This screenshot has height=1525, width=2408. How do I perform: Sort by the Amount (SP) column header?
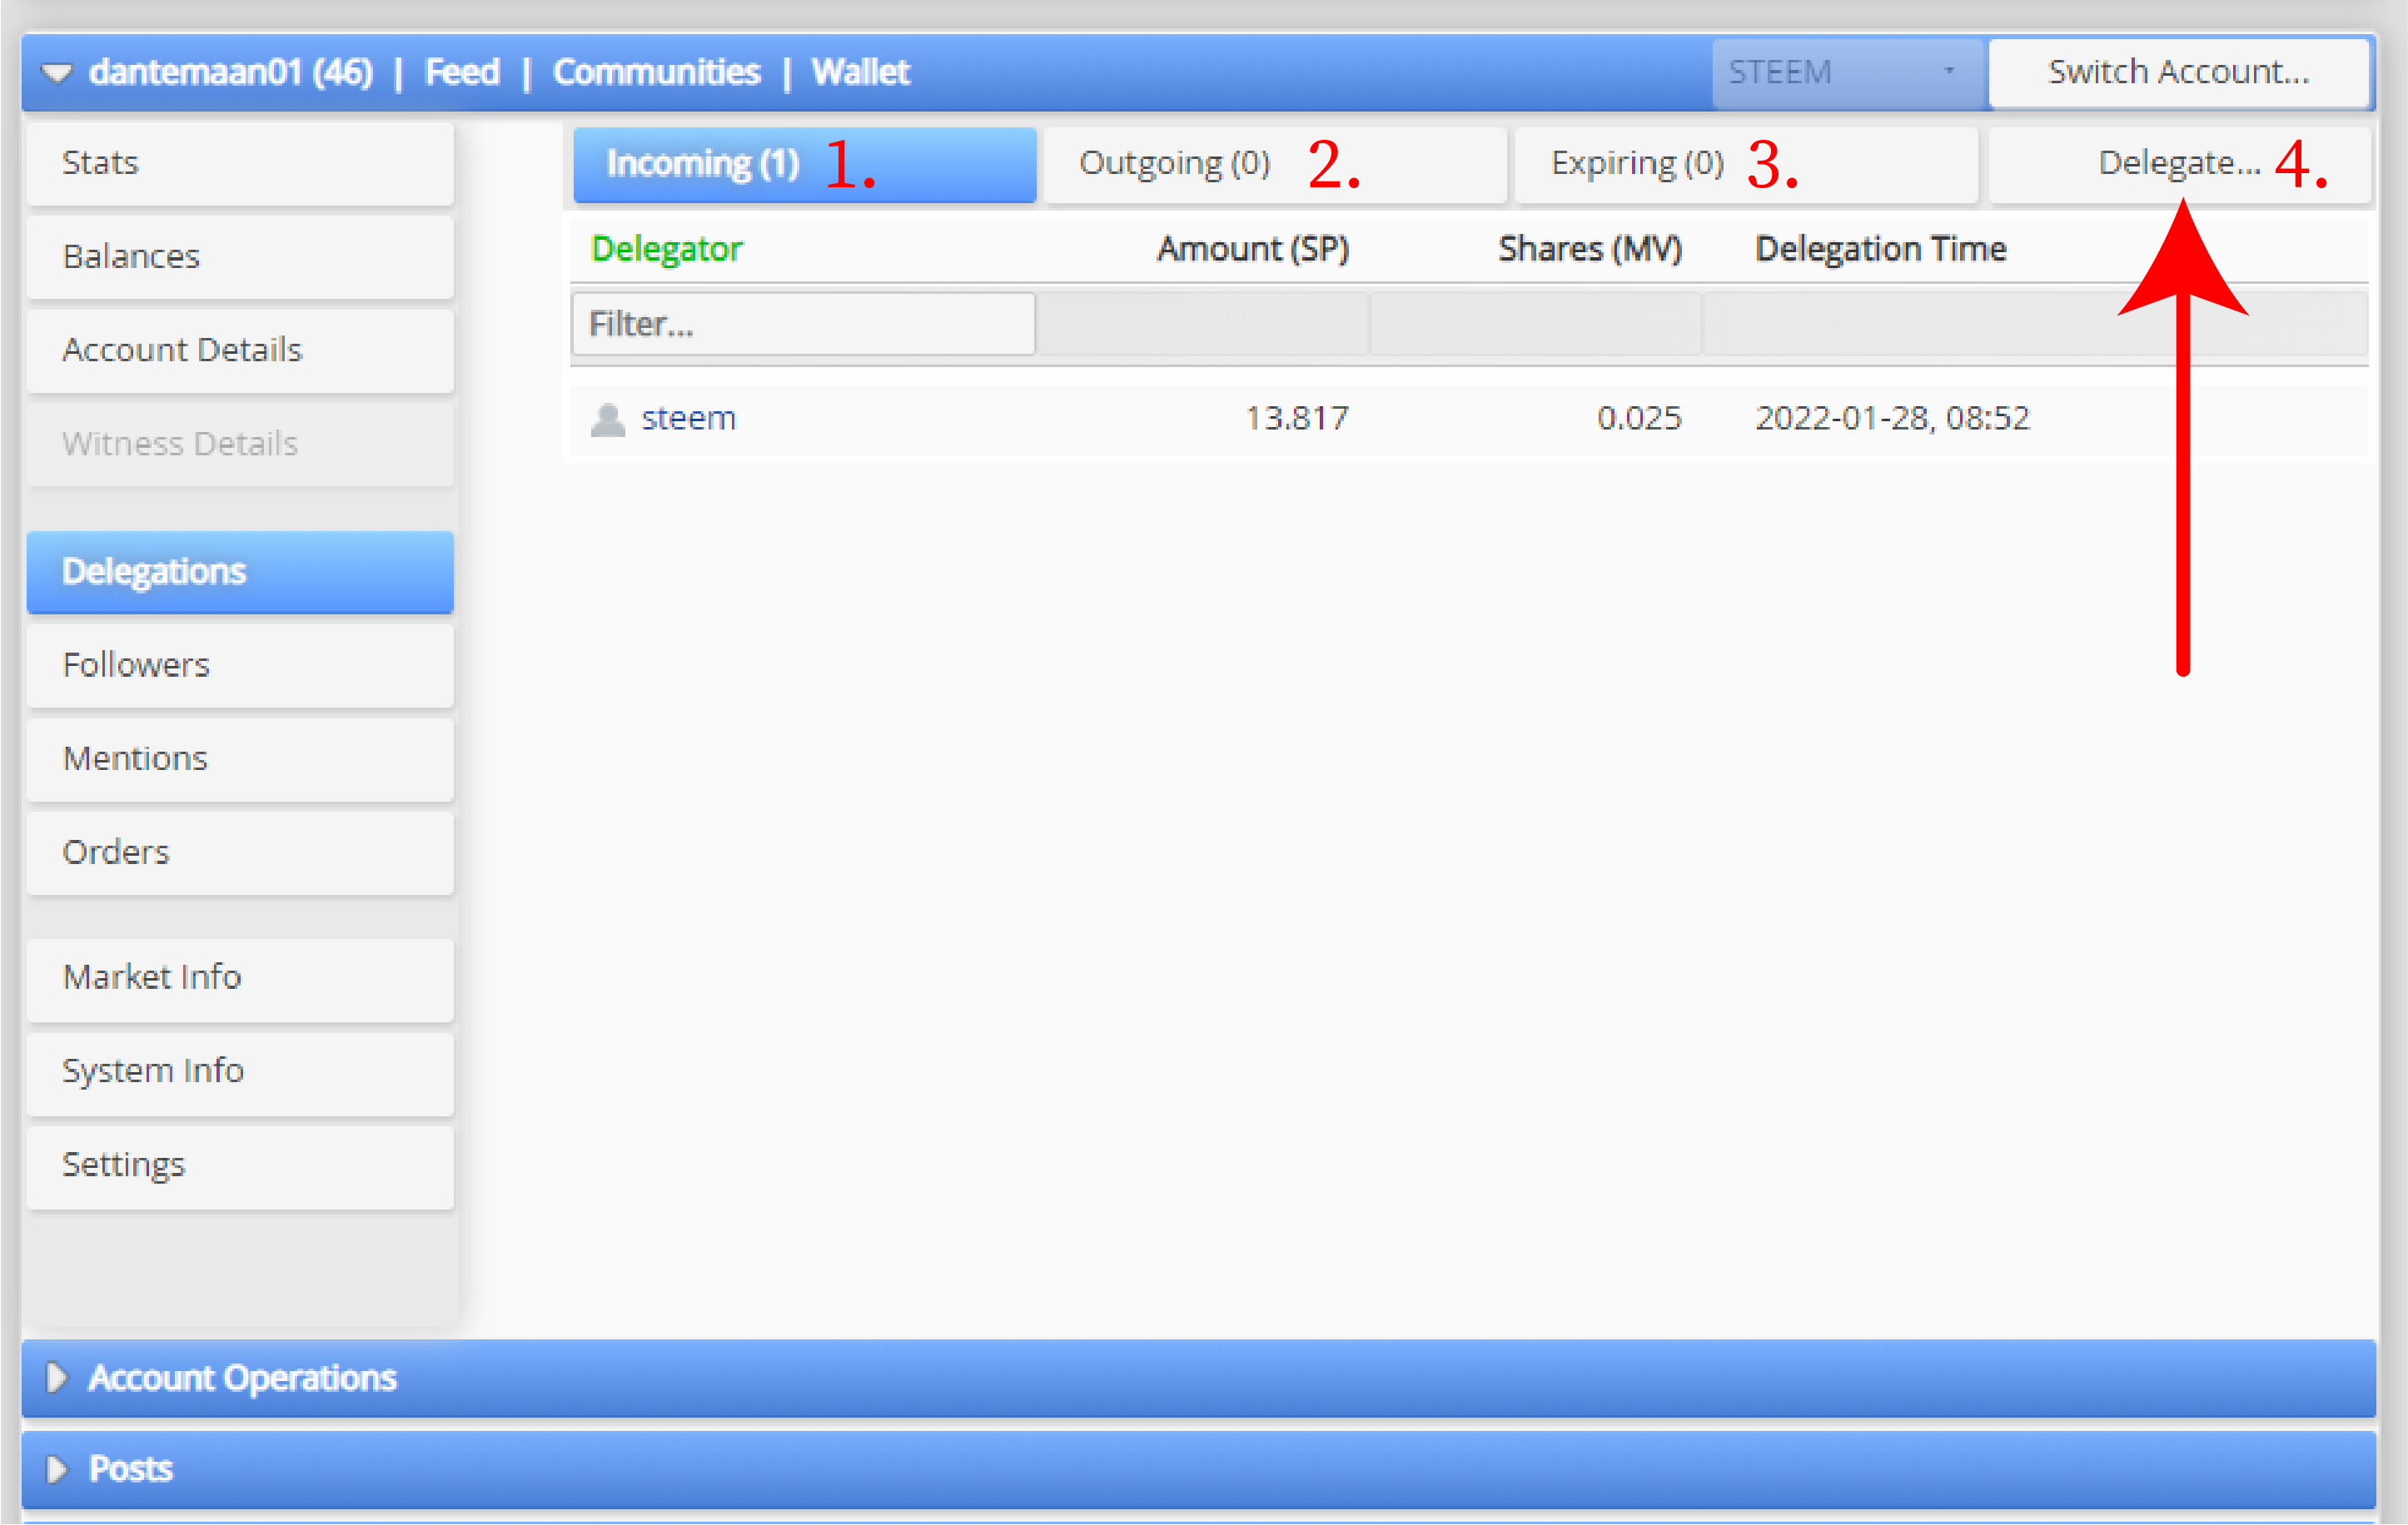click(1253, 249)
